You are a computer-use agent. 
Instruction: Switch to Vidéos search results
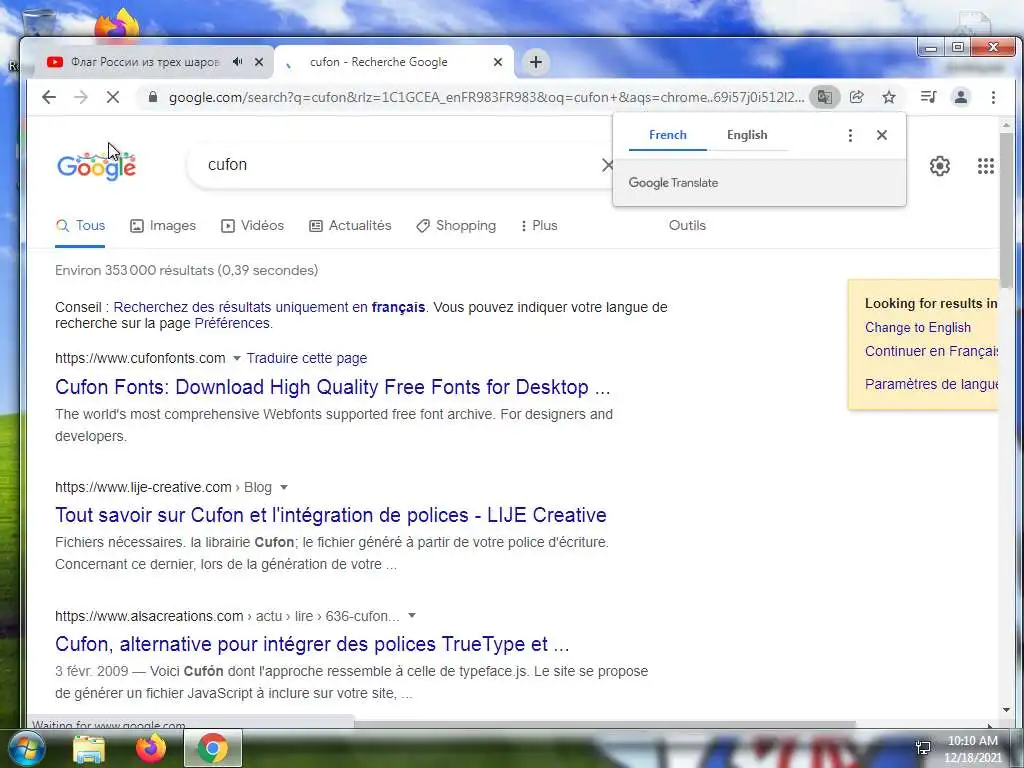click(253, 225)
